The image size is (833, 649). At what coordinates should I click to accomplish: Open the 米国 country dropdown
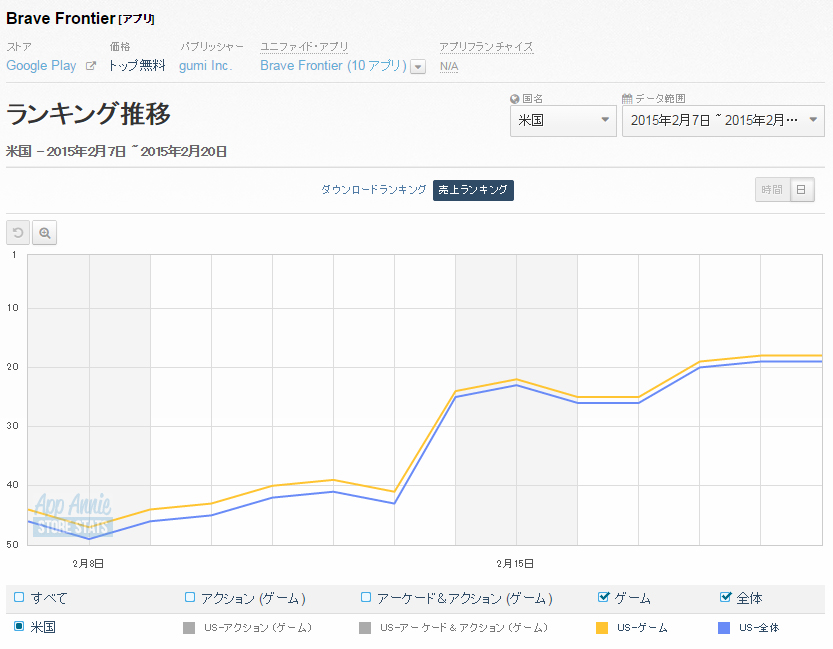(563, 120)
